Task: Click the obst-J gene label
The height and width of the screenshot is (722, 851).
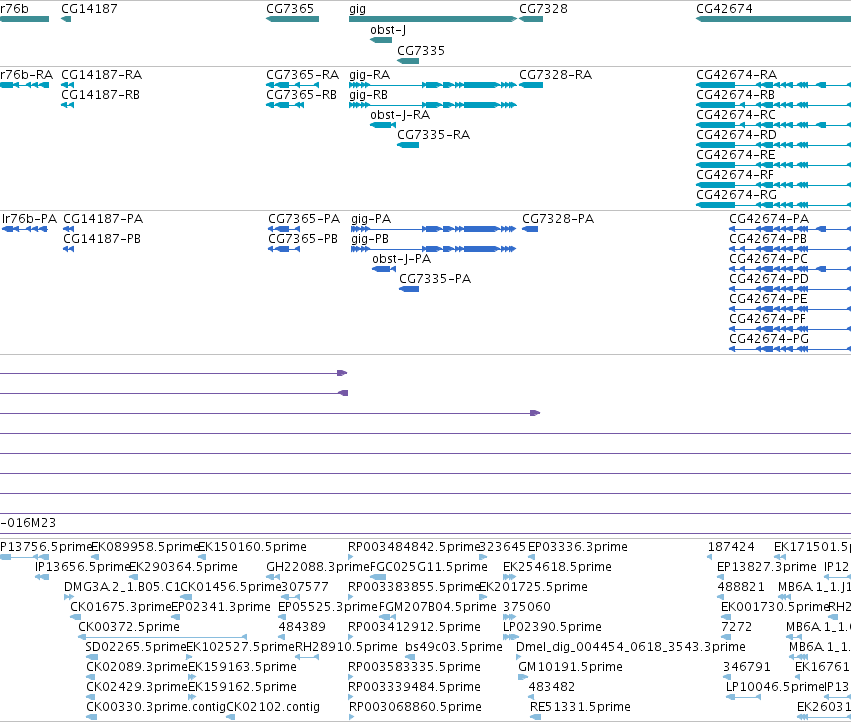Action: (x=388, y=30)
